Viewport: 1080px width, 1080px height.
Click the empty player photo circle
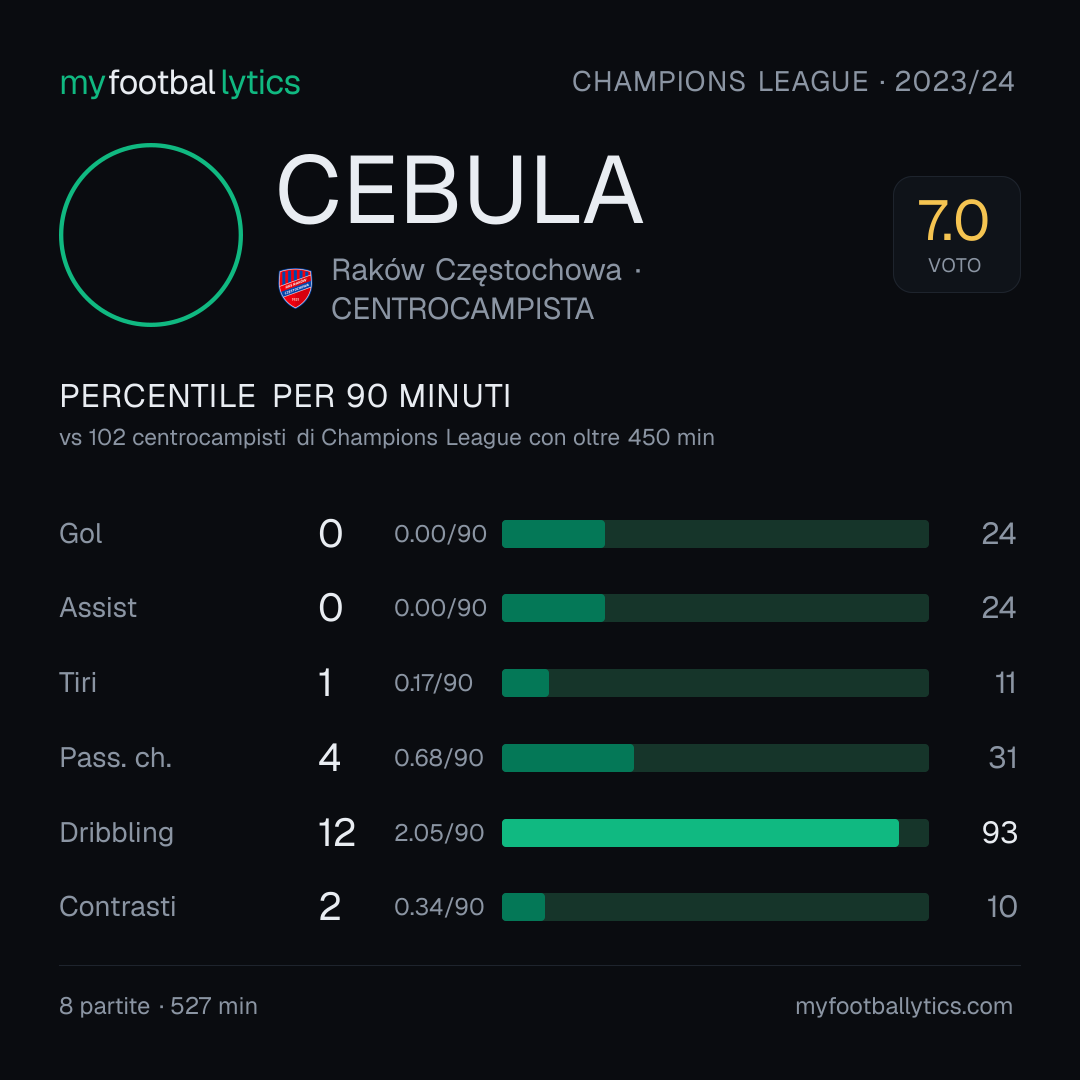[151, 235]
